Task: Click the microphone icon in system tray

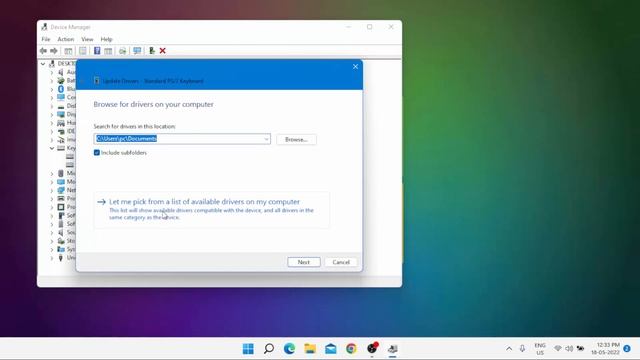Action: coord(522,348)
